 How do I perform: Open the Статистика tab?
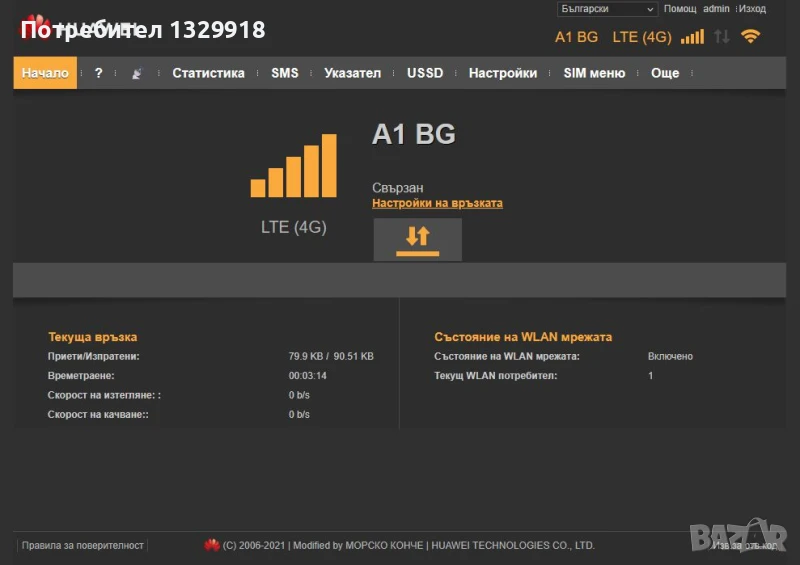208,73
